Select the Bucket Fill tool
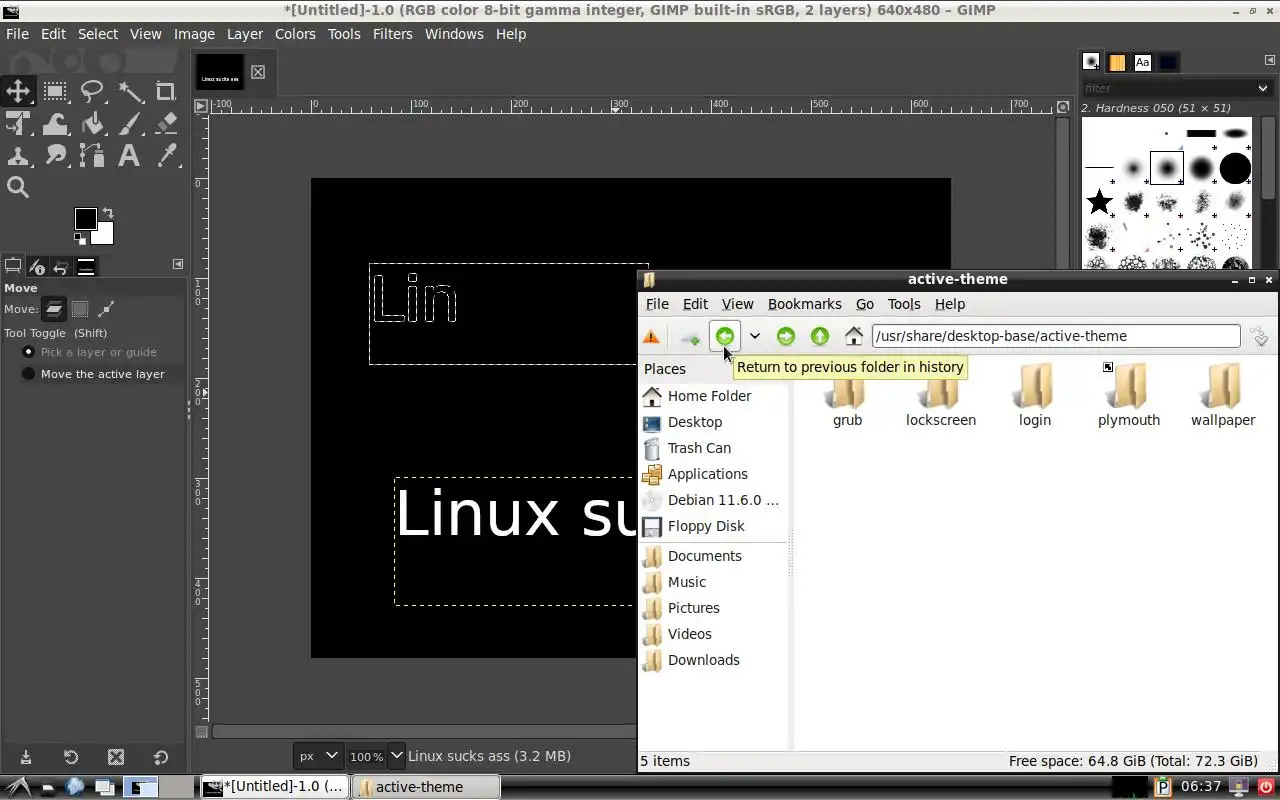This screenshot has width=1280, height=800. (x=92, y=124)
